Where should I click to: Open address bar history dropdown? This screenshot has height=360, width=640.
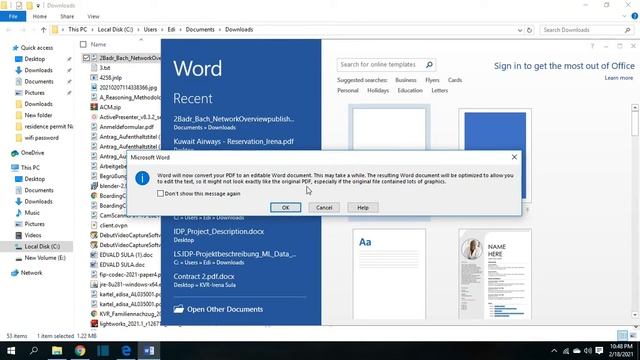click(520, 30)
